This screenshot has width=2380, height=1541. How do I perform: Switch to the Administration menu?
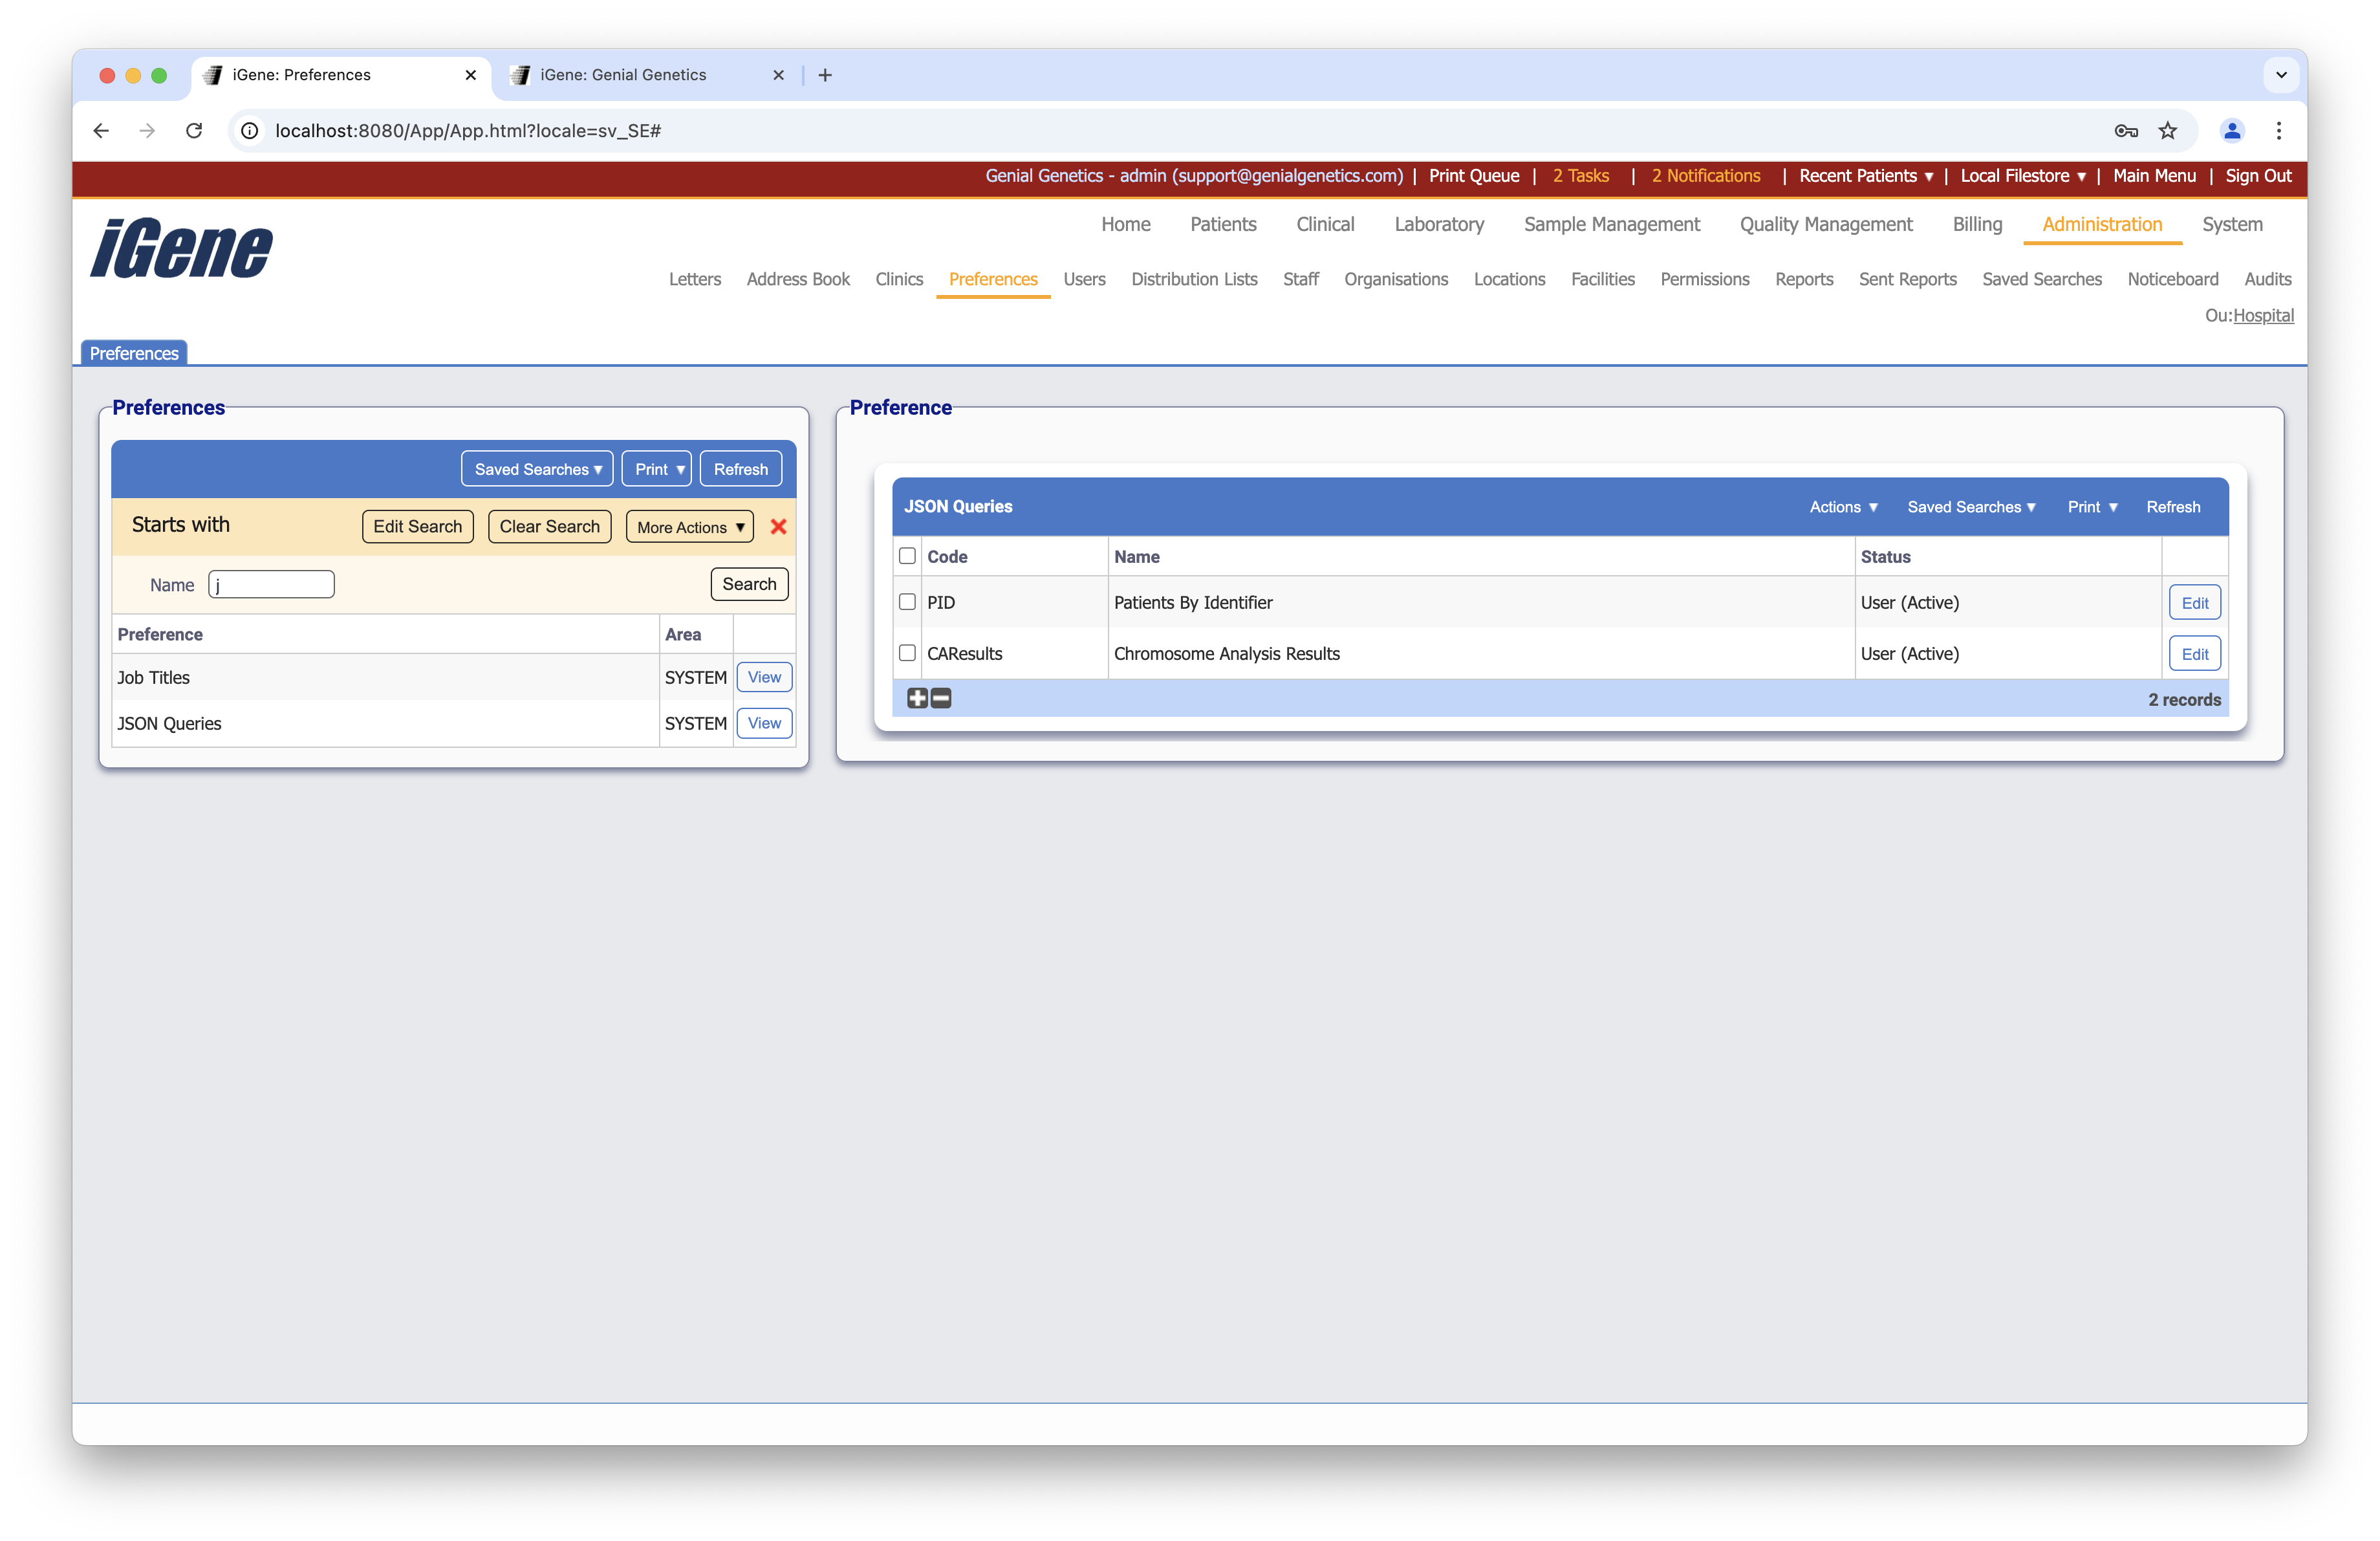pyautogui.click(x=2101, y=224)
